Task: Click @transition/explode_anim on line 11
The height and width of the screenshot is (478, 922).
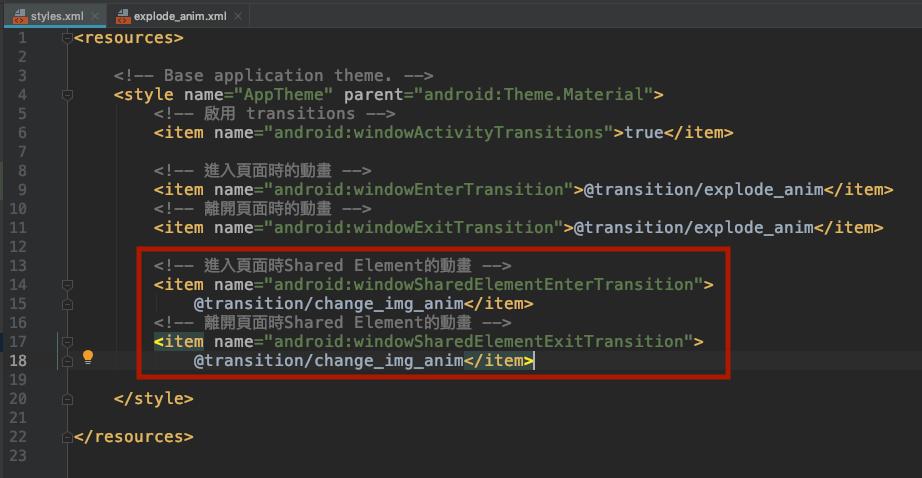Action: coord(694,228)
